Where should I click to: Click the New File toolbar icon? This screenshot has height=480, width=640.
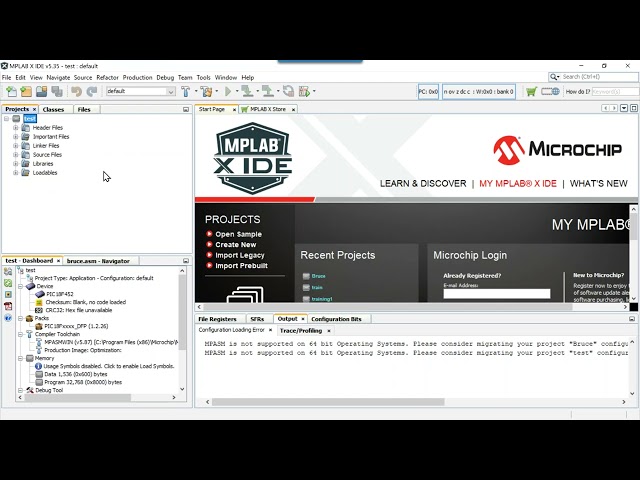tap(11, 91)
